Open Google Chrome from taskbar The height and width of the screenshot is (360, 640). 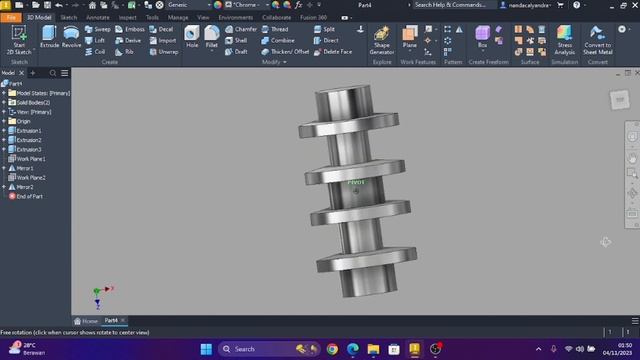click(x=332, y=349)
